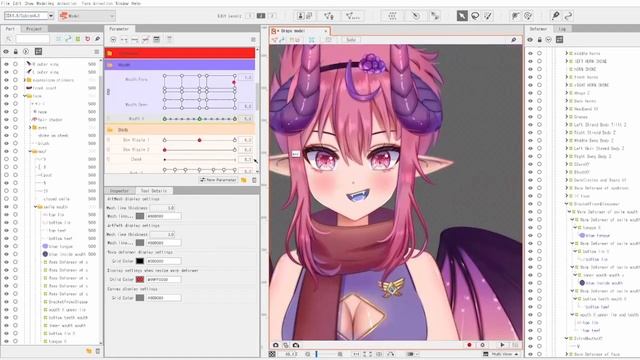
Task: Click the red overlap Grid Color swatch
Action: (x=140, y=279)
